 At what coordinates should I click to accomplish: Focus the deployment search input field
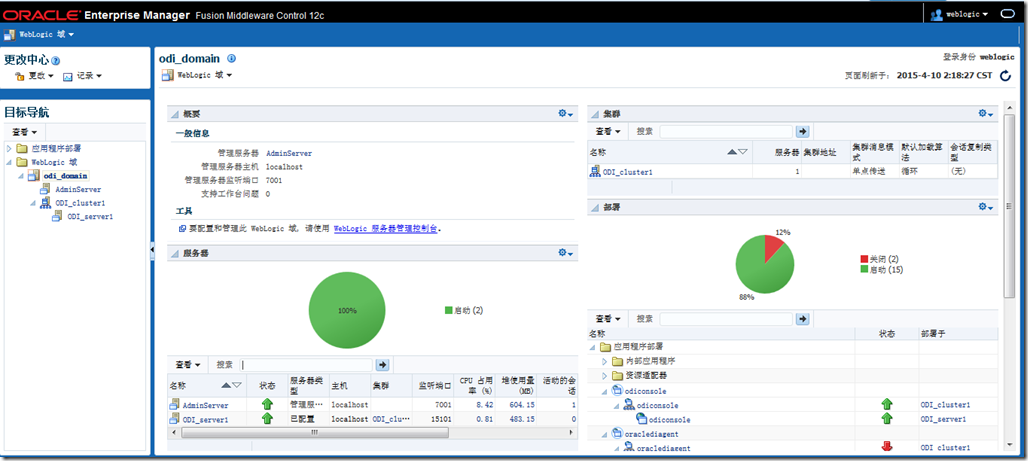(x=726, y=319)
